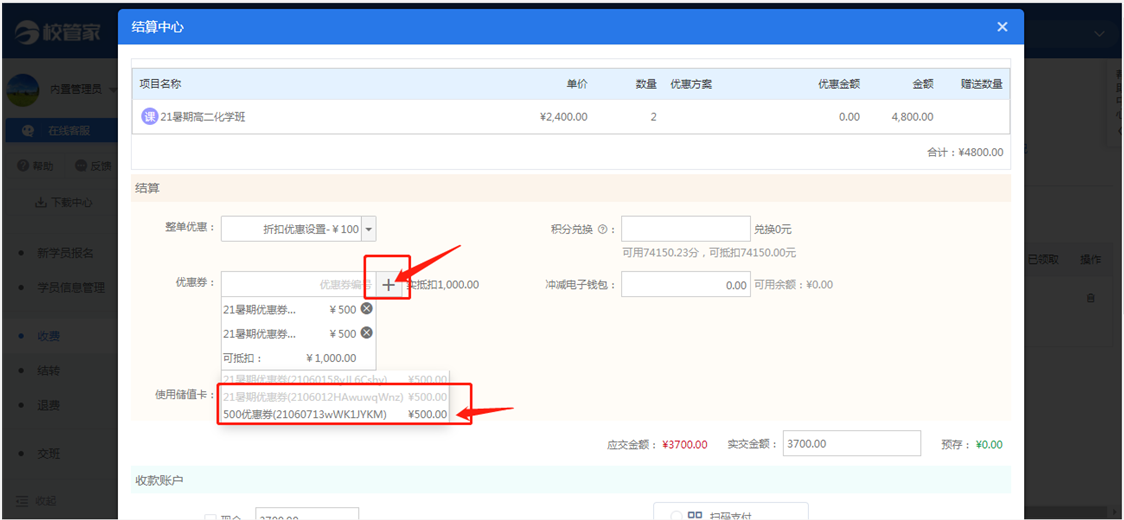This screenshot has width=1124, height=520.
Task: Click the 21暑期高二化学班 row name
Action: point(203,117)
